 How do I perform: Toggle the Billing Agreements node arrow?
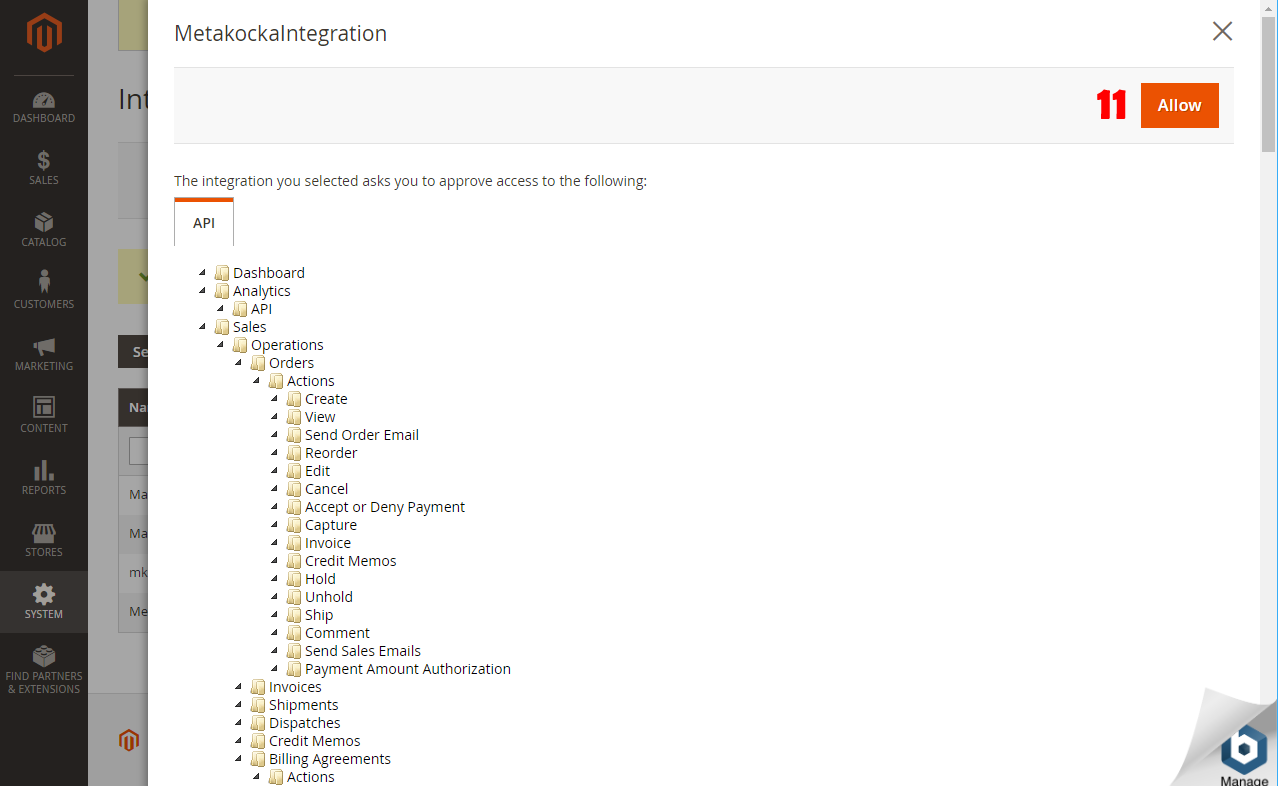(239, 758)
